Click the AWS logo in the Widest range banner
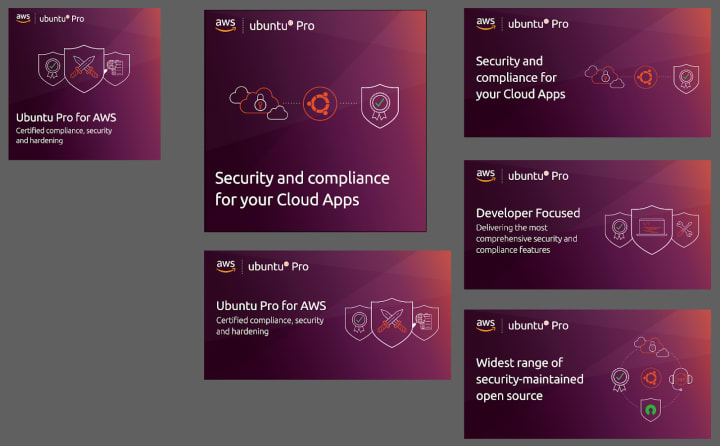Image resolution: width=720 pixels, height=446 pixels. (x=486, y=325)
